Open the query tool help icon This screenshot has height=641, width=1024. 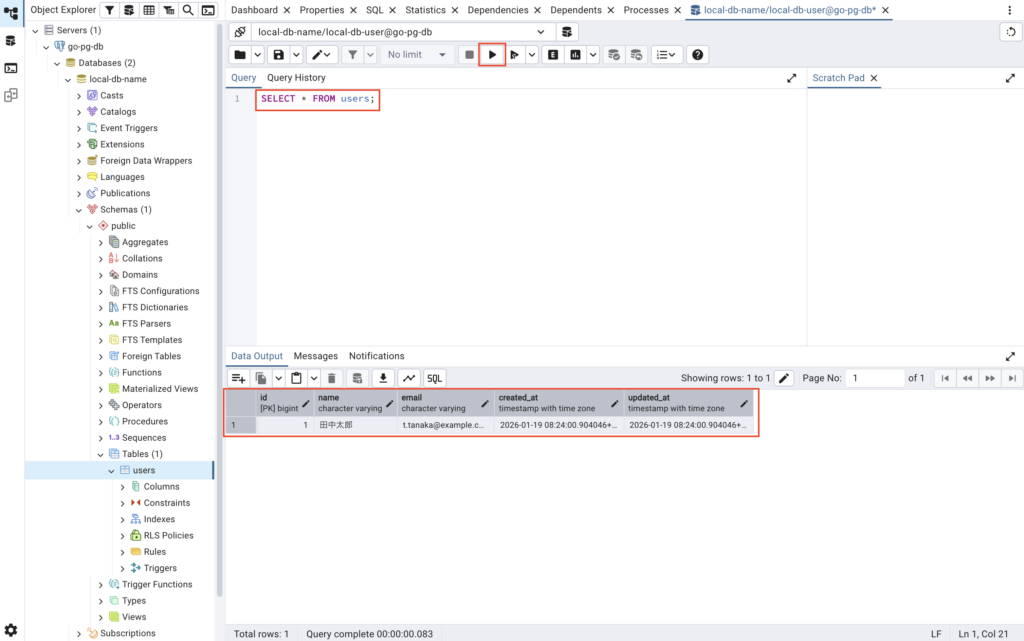698,55
